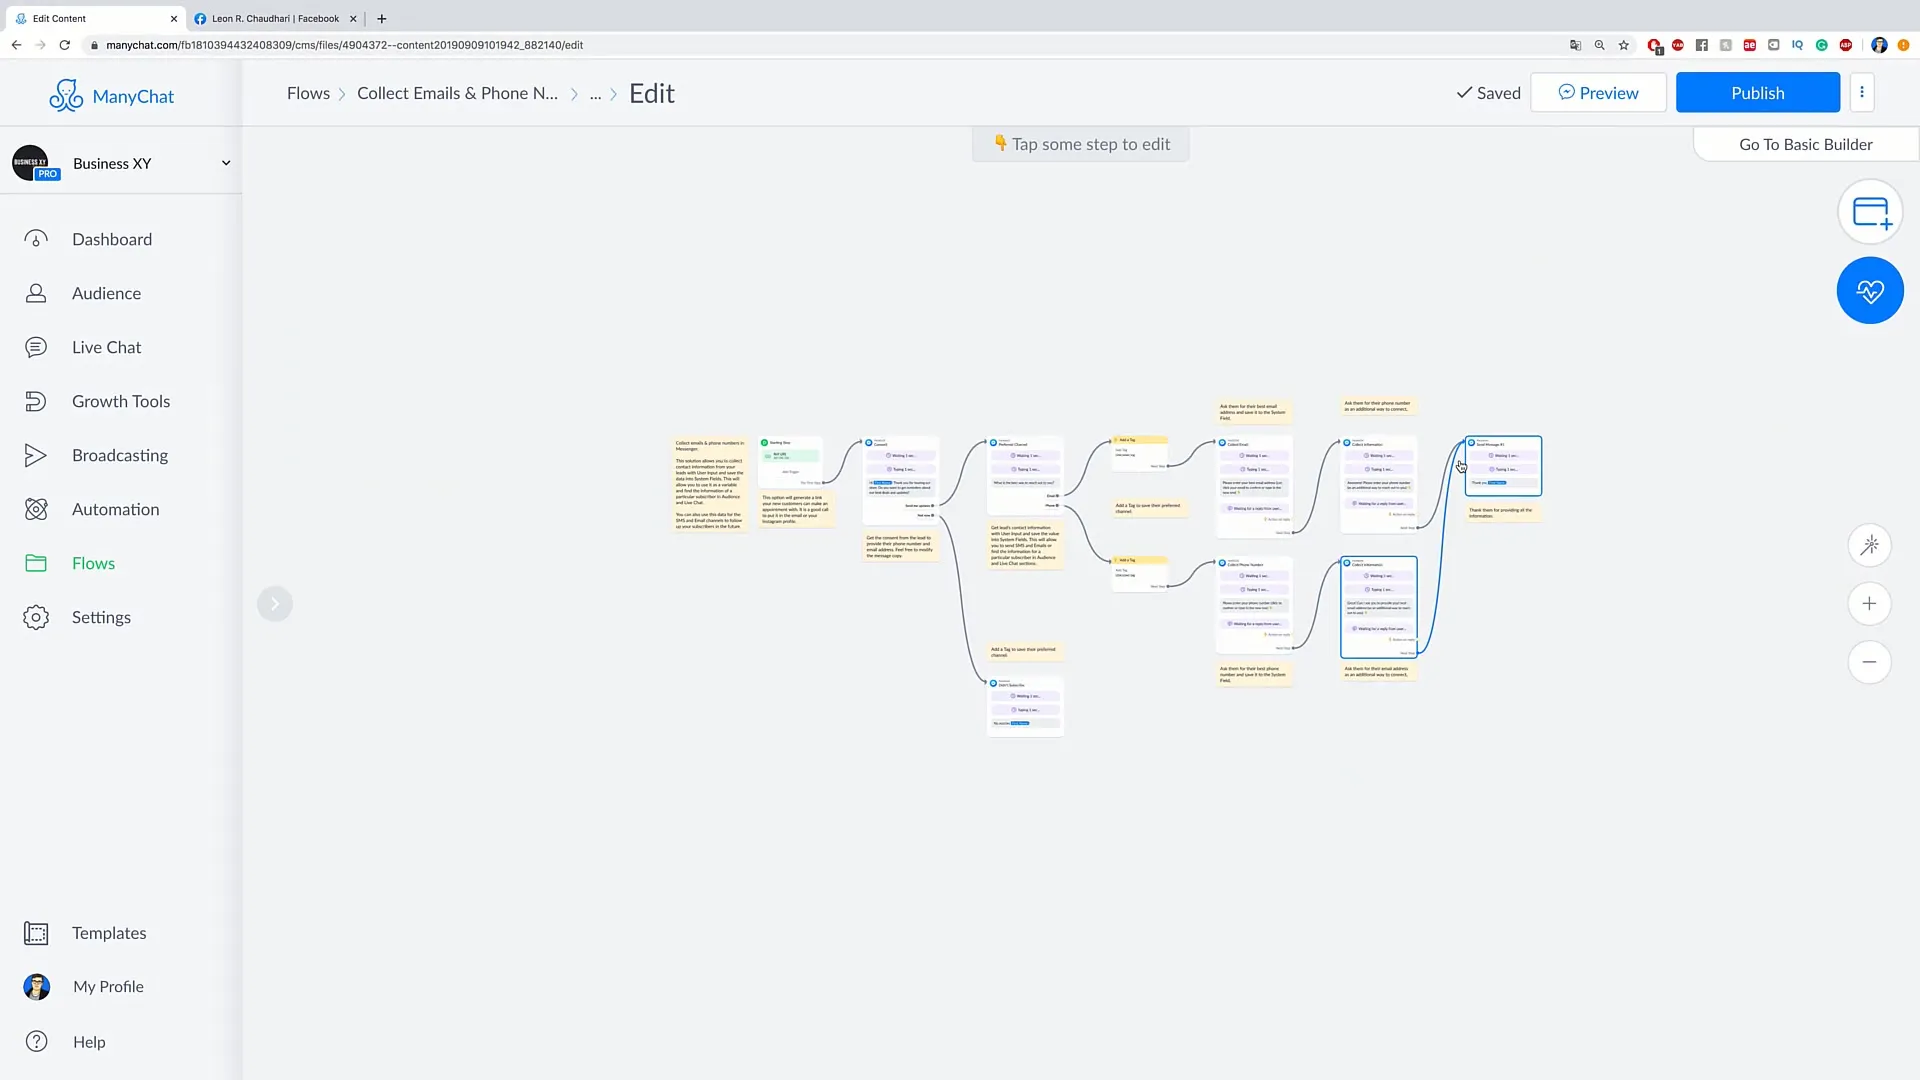Click the Publish button

(x=1758, y=92)
